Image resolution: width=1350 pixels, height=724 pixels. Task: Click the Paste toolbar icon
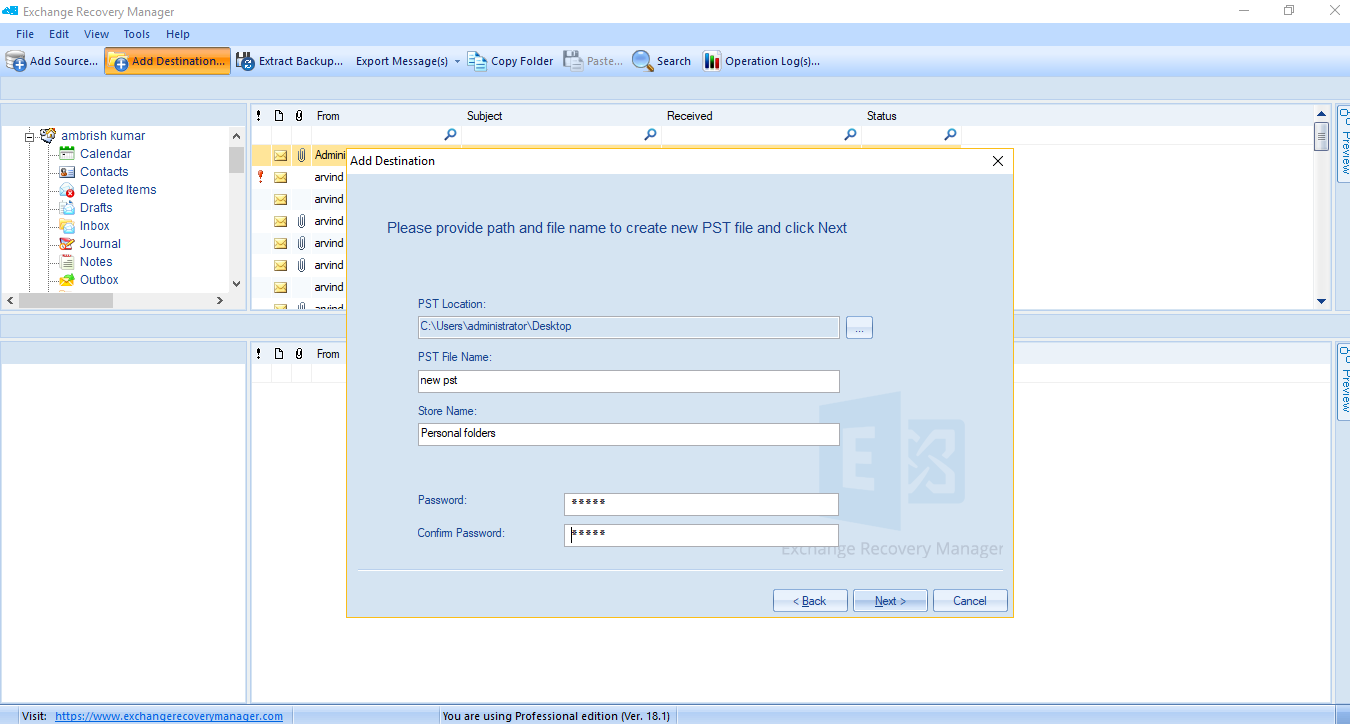click(573, 61)
